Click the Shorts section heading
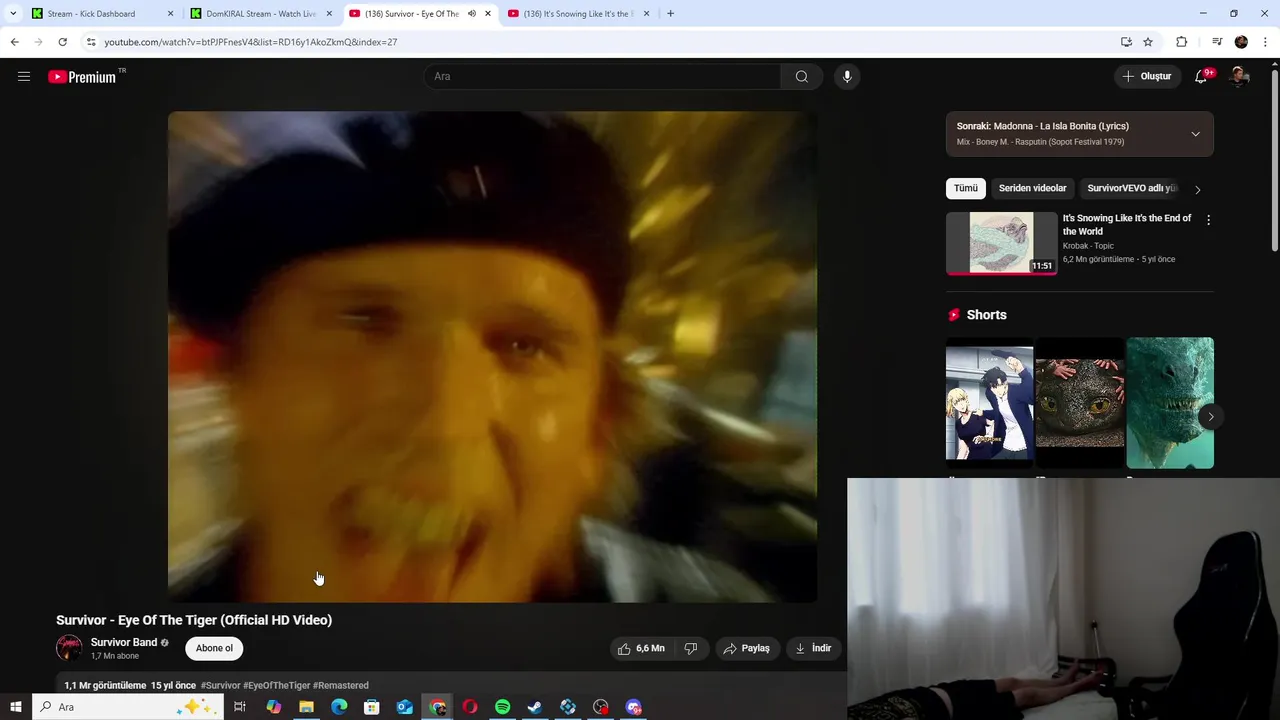This screenshot has width=1280, height=720. tap(986, 315)
